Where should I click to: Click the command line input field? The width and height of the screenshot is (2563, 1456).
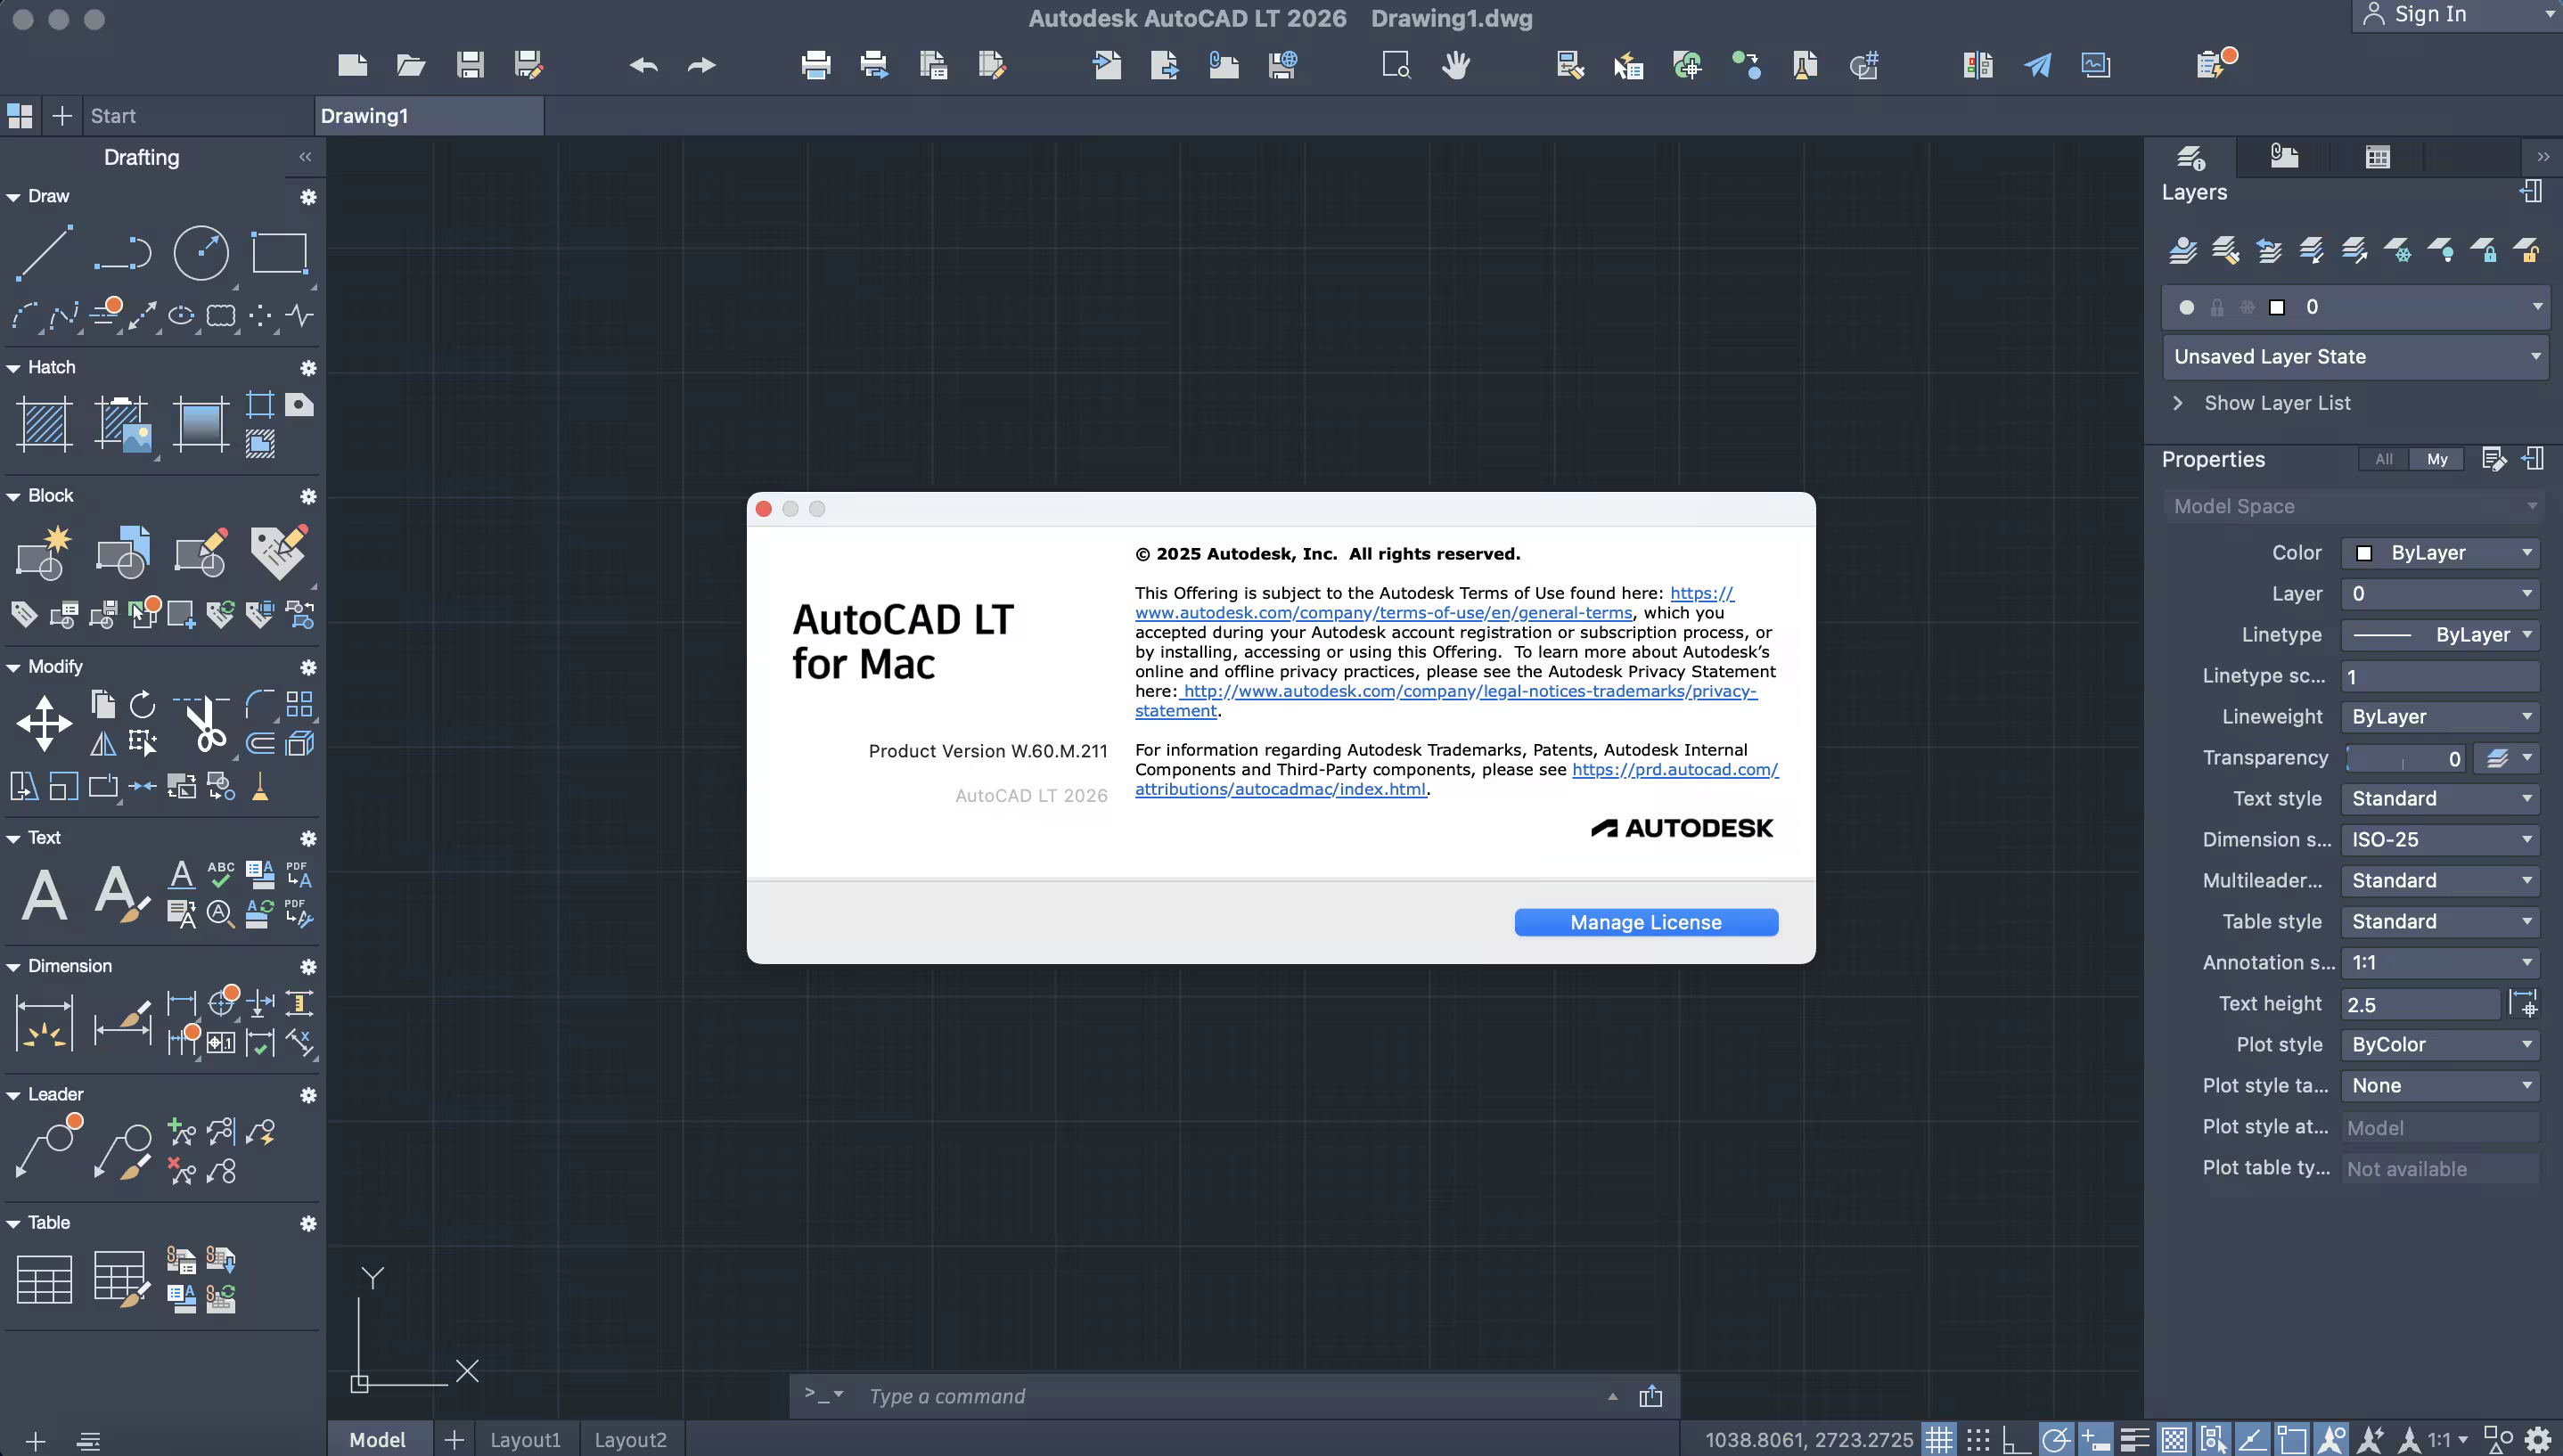(x=1230, y=1396)
